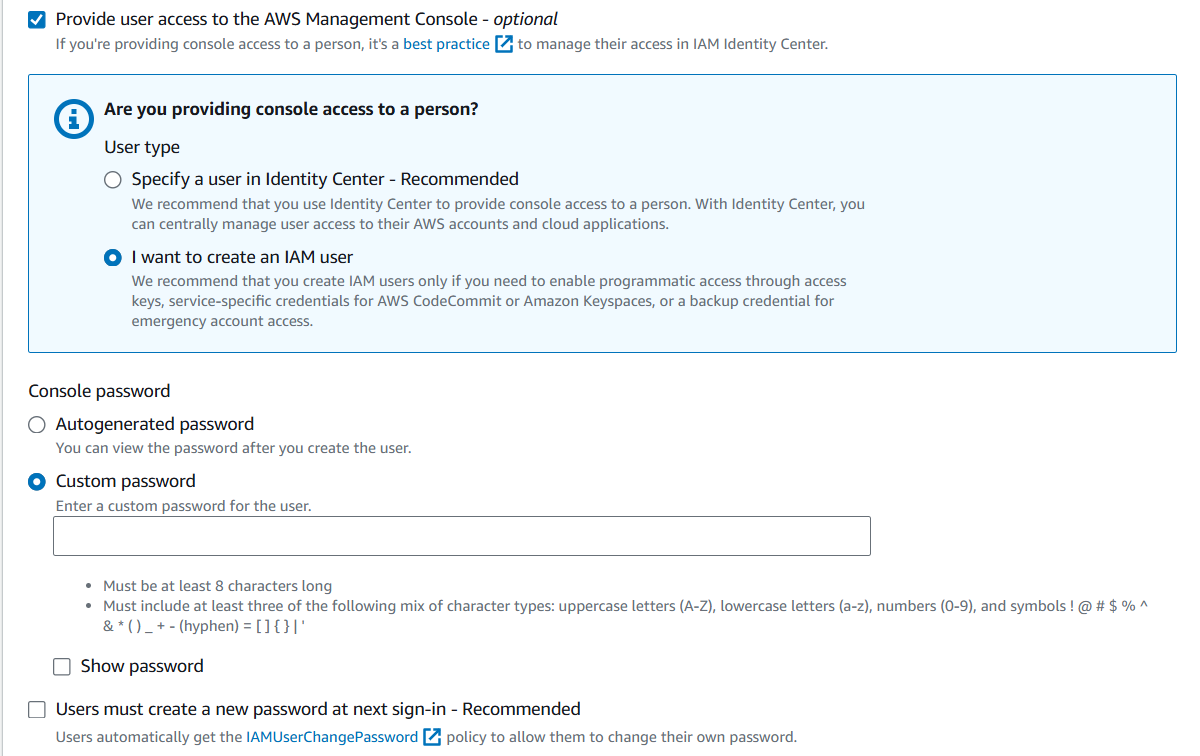This screenshot has width=1200, height=756.
Task: Click the Show password label text
Action: (x=142, y=666)
